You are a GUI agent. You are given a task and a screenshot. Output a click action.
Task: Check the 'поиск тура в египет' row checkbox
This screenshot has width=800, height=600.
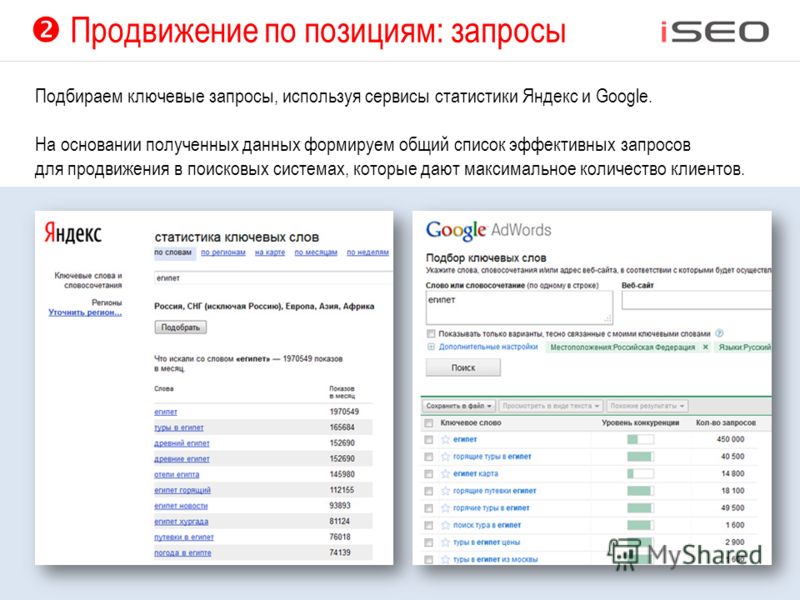coord(429,526)
